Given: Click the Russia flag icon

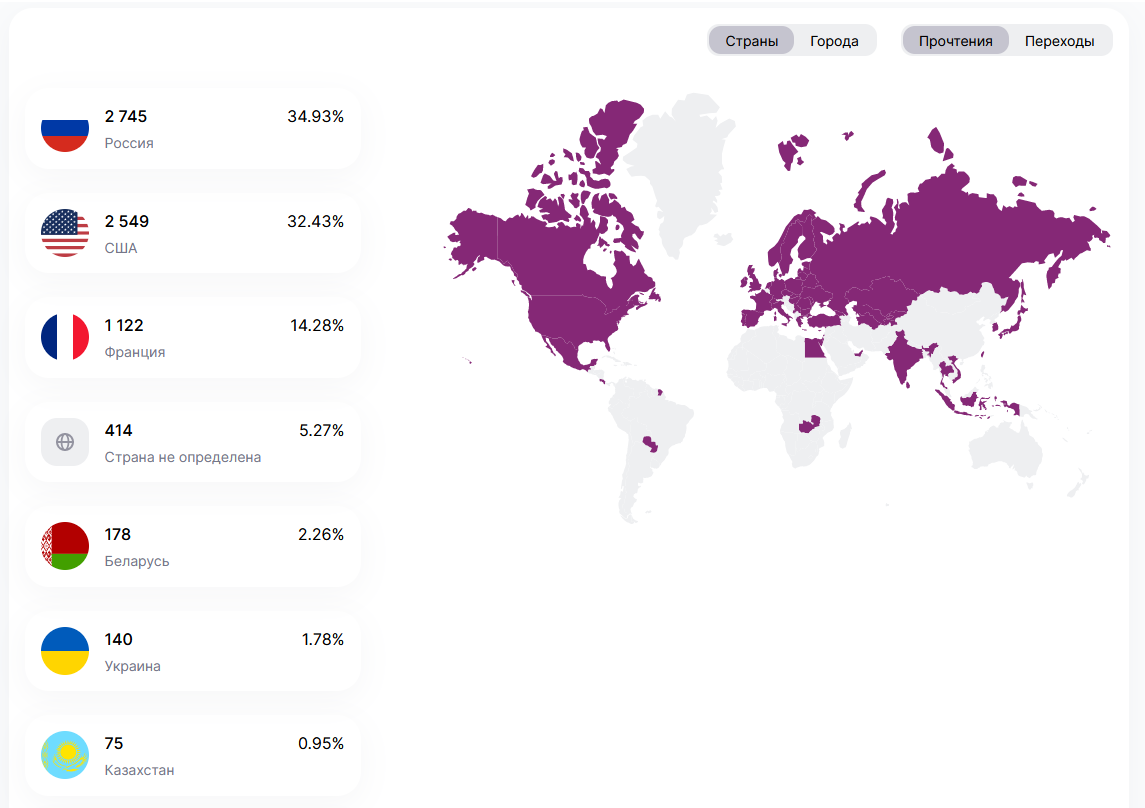Looking at the screenshot, I should pos(65,128).
